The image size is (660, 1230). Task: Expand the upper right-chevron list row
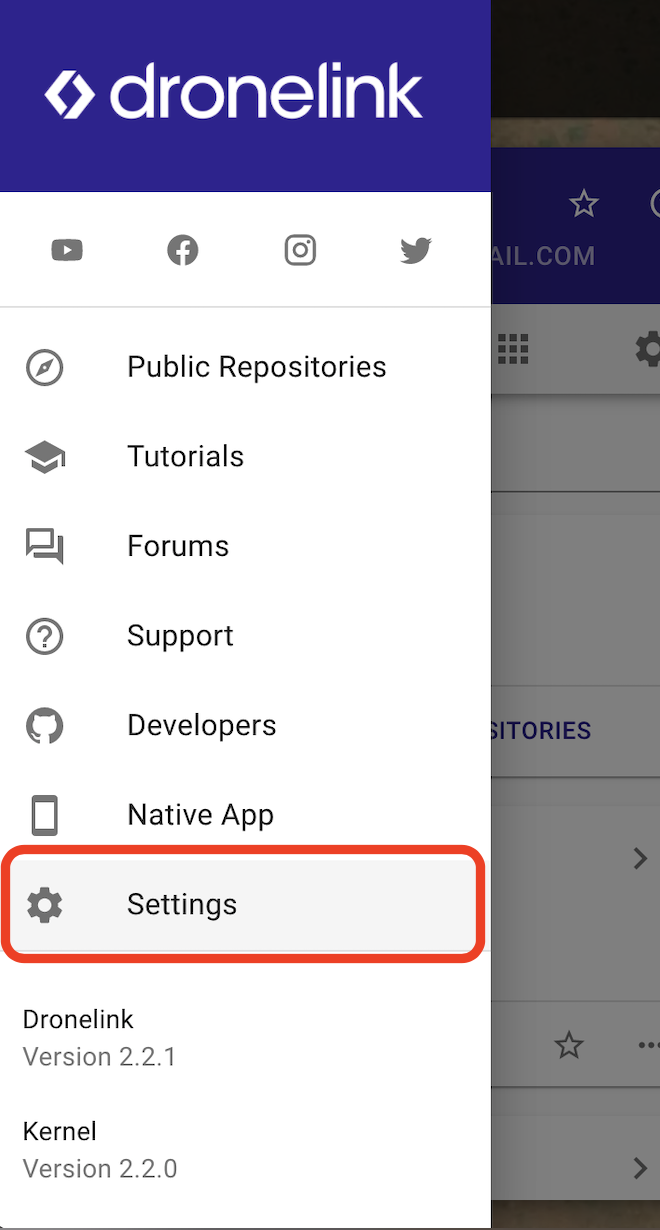coord(640,858)
